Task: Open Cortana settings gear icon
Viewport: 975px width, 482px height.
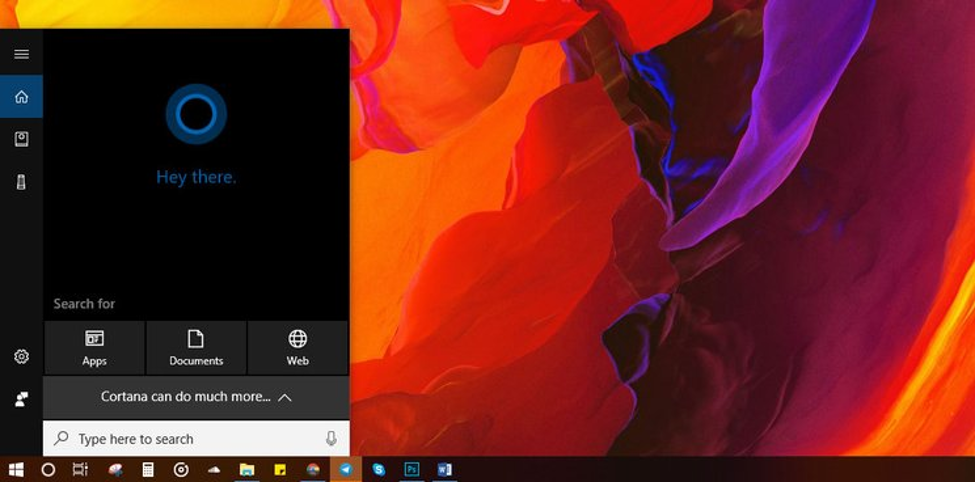Action: point(21,356)
